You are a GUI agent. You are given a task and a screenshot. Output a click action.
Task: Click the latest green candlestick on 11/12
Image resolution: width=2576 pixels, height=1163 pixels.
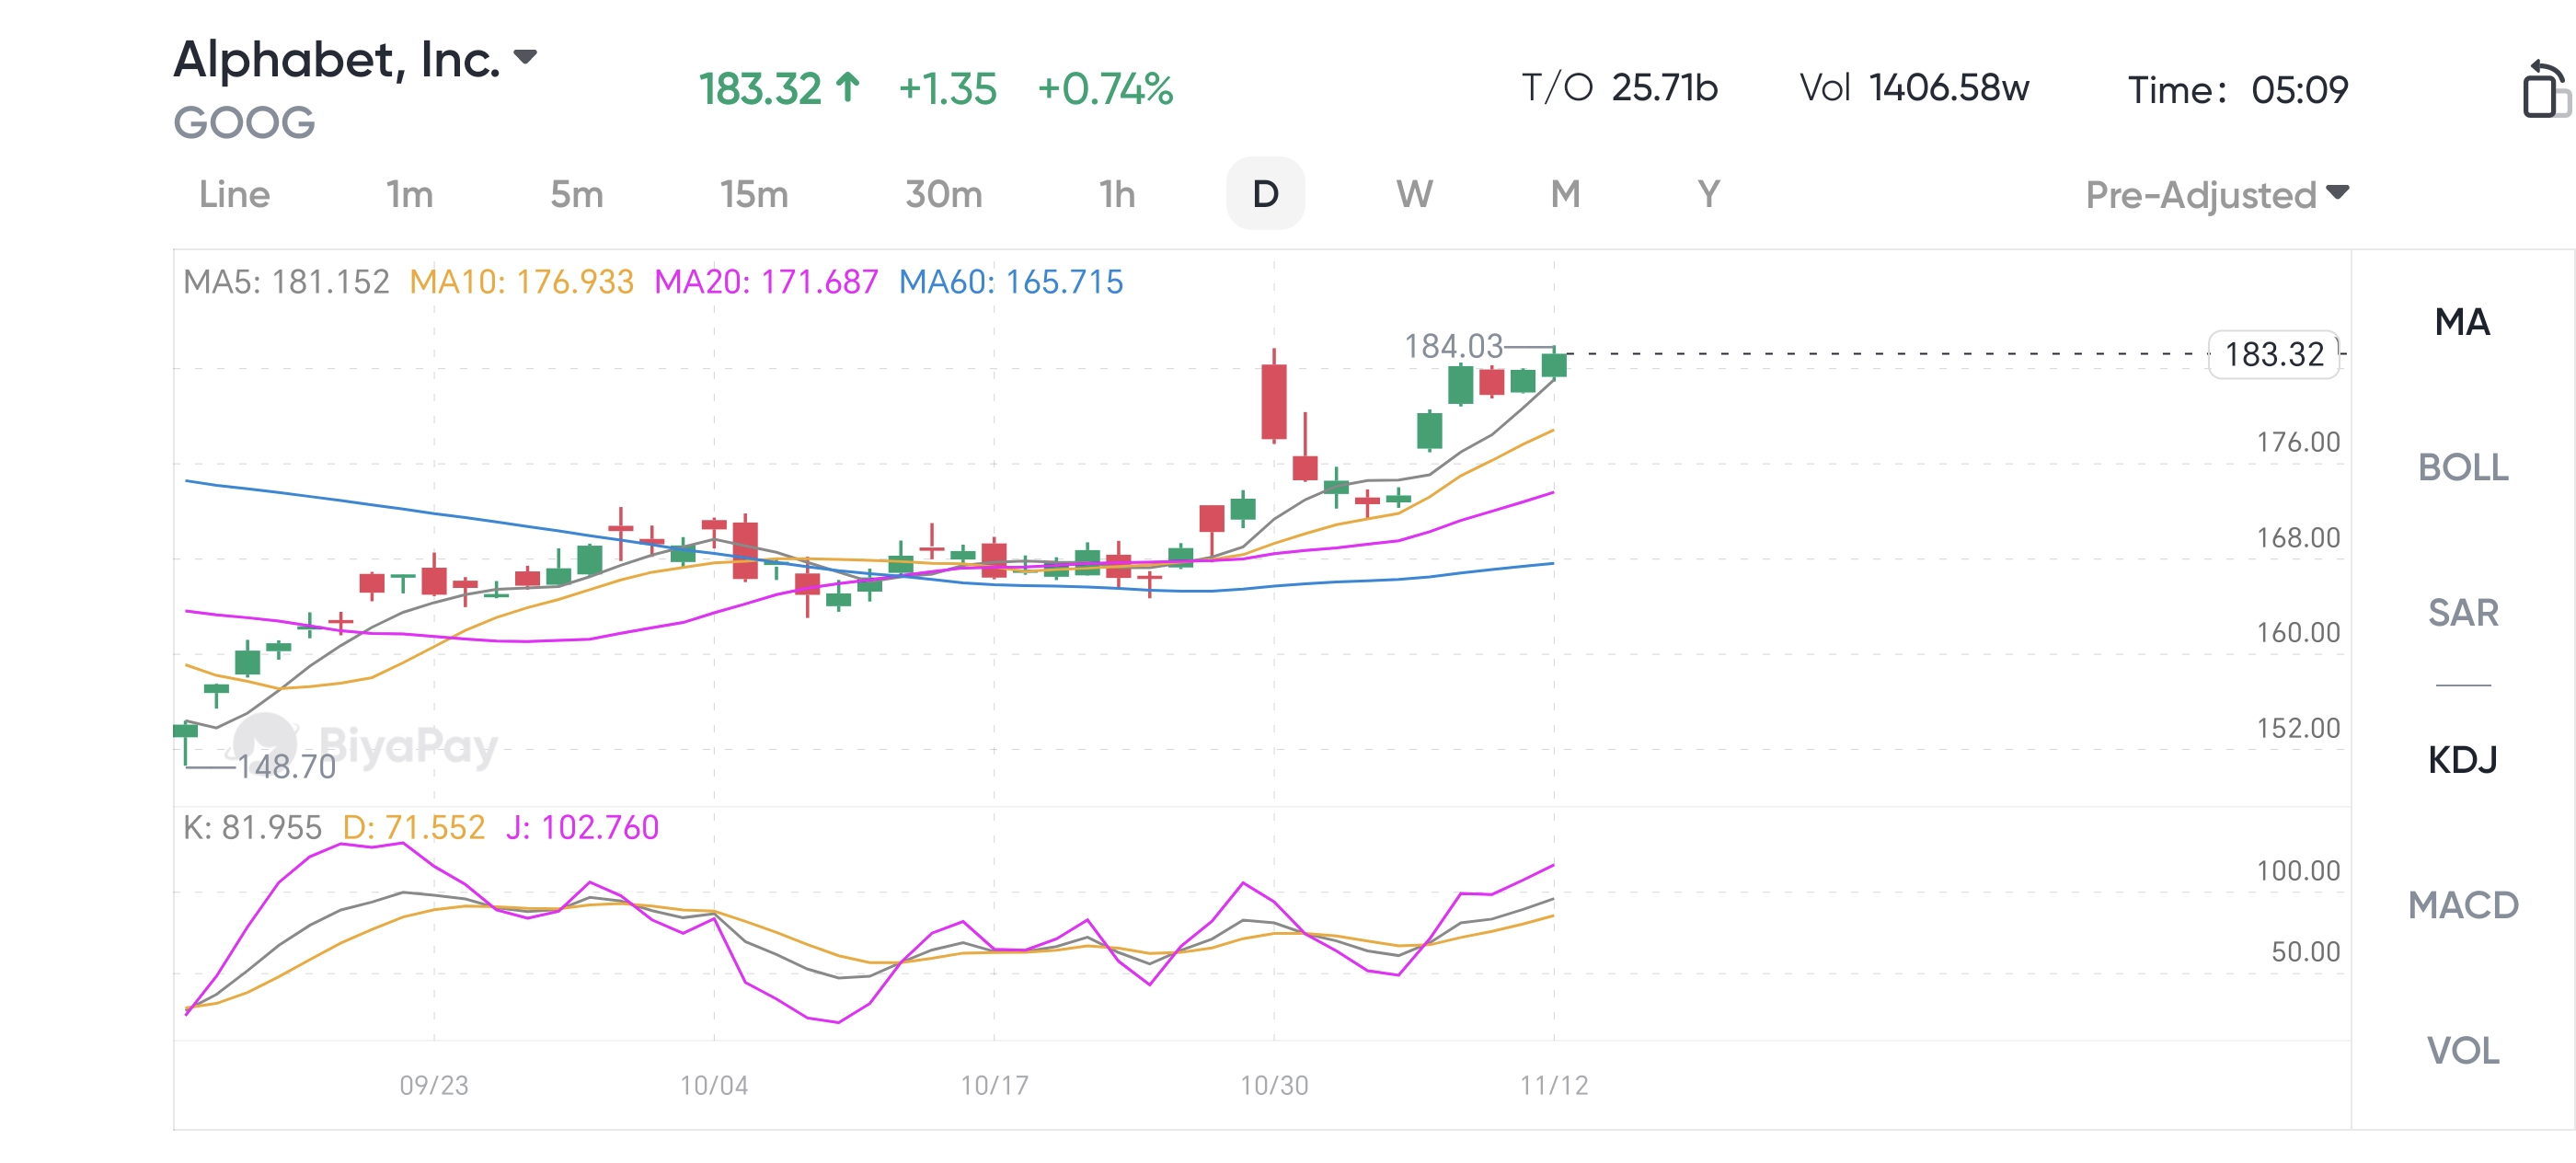1554,363
